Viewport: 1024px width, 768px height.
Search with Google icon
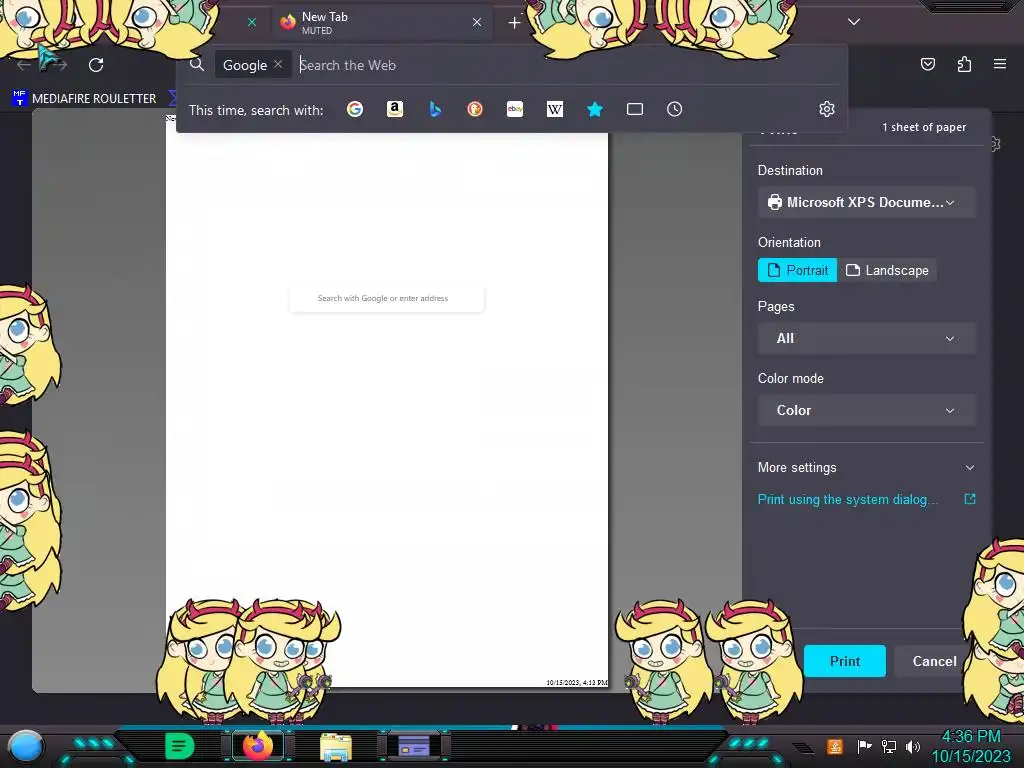coord(355,109)
